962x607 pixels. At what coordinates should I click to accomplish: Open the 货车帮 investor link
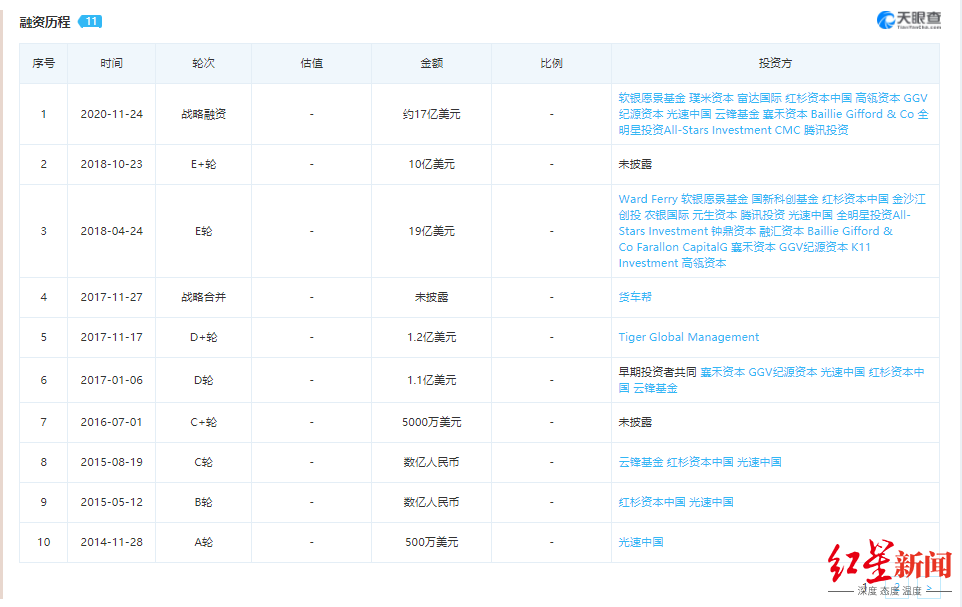635,297
